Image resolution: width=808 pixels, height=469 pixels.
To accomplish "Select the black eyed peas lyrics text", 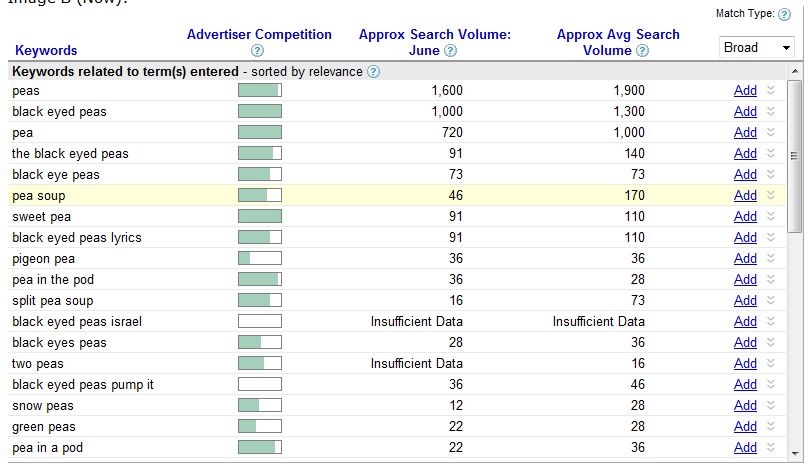I will pyautogui.click(x=76, y=238).
